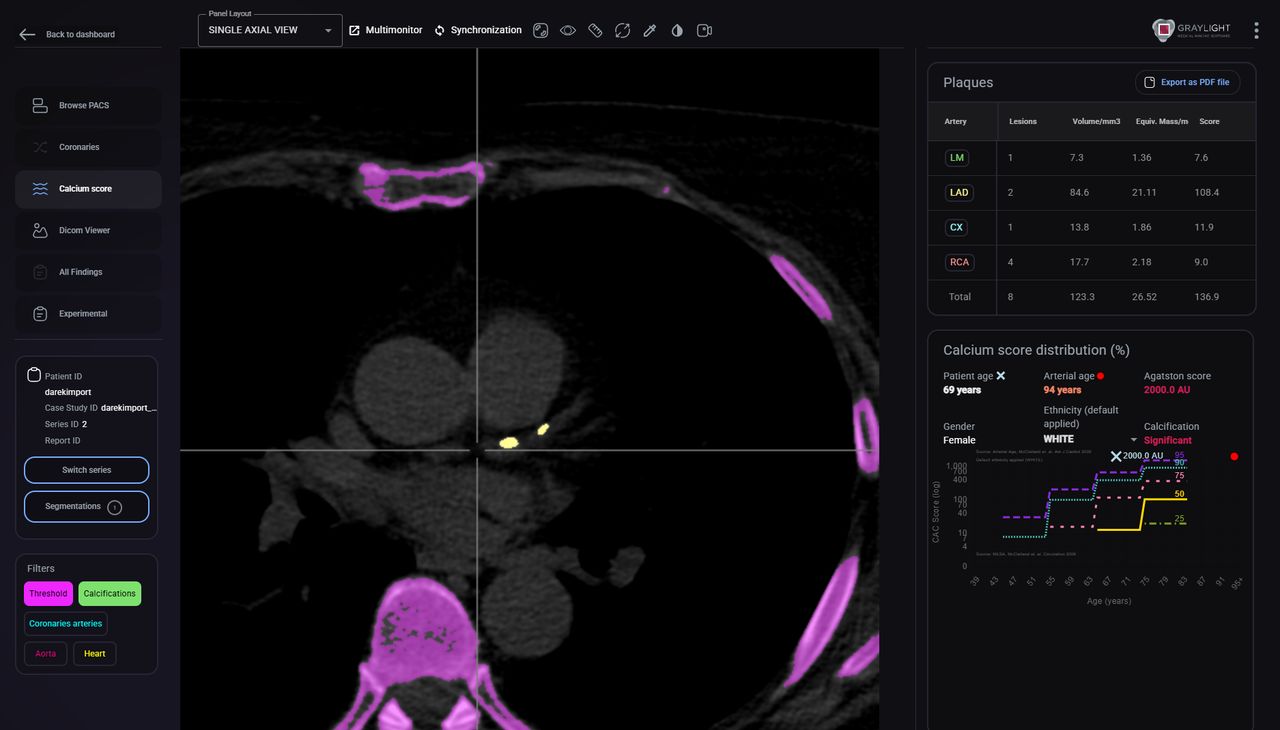Go back to dashboard
Screen dimensions: 1280x730
tap(67, 34)
